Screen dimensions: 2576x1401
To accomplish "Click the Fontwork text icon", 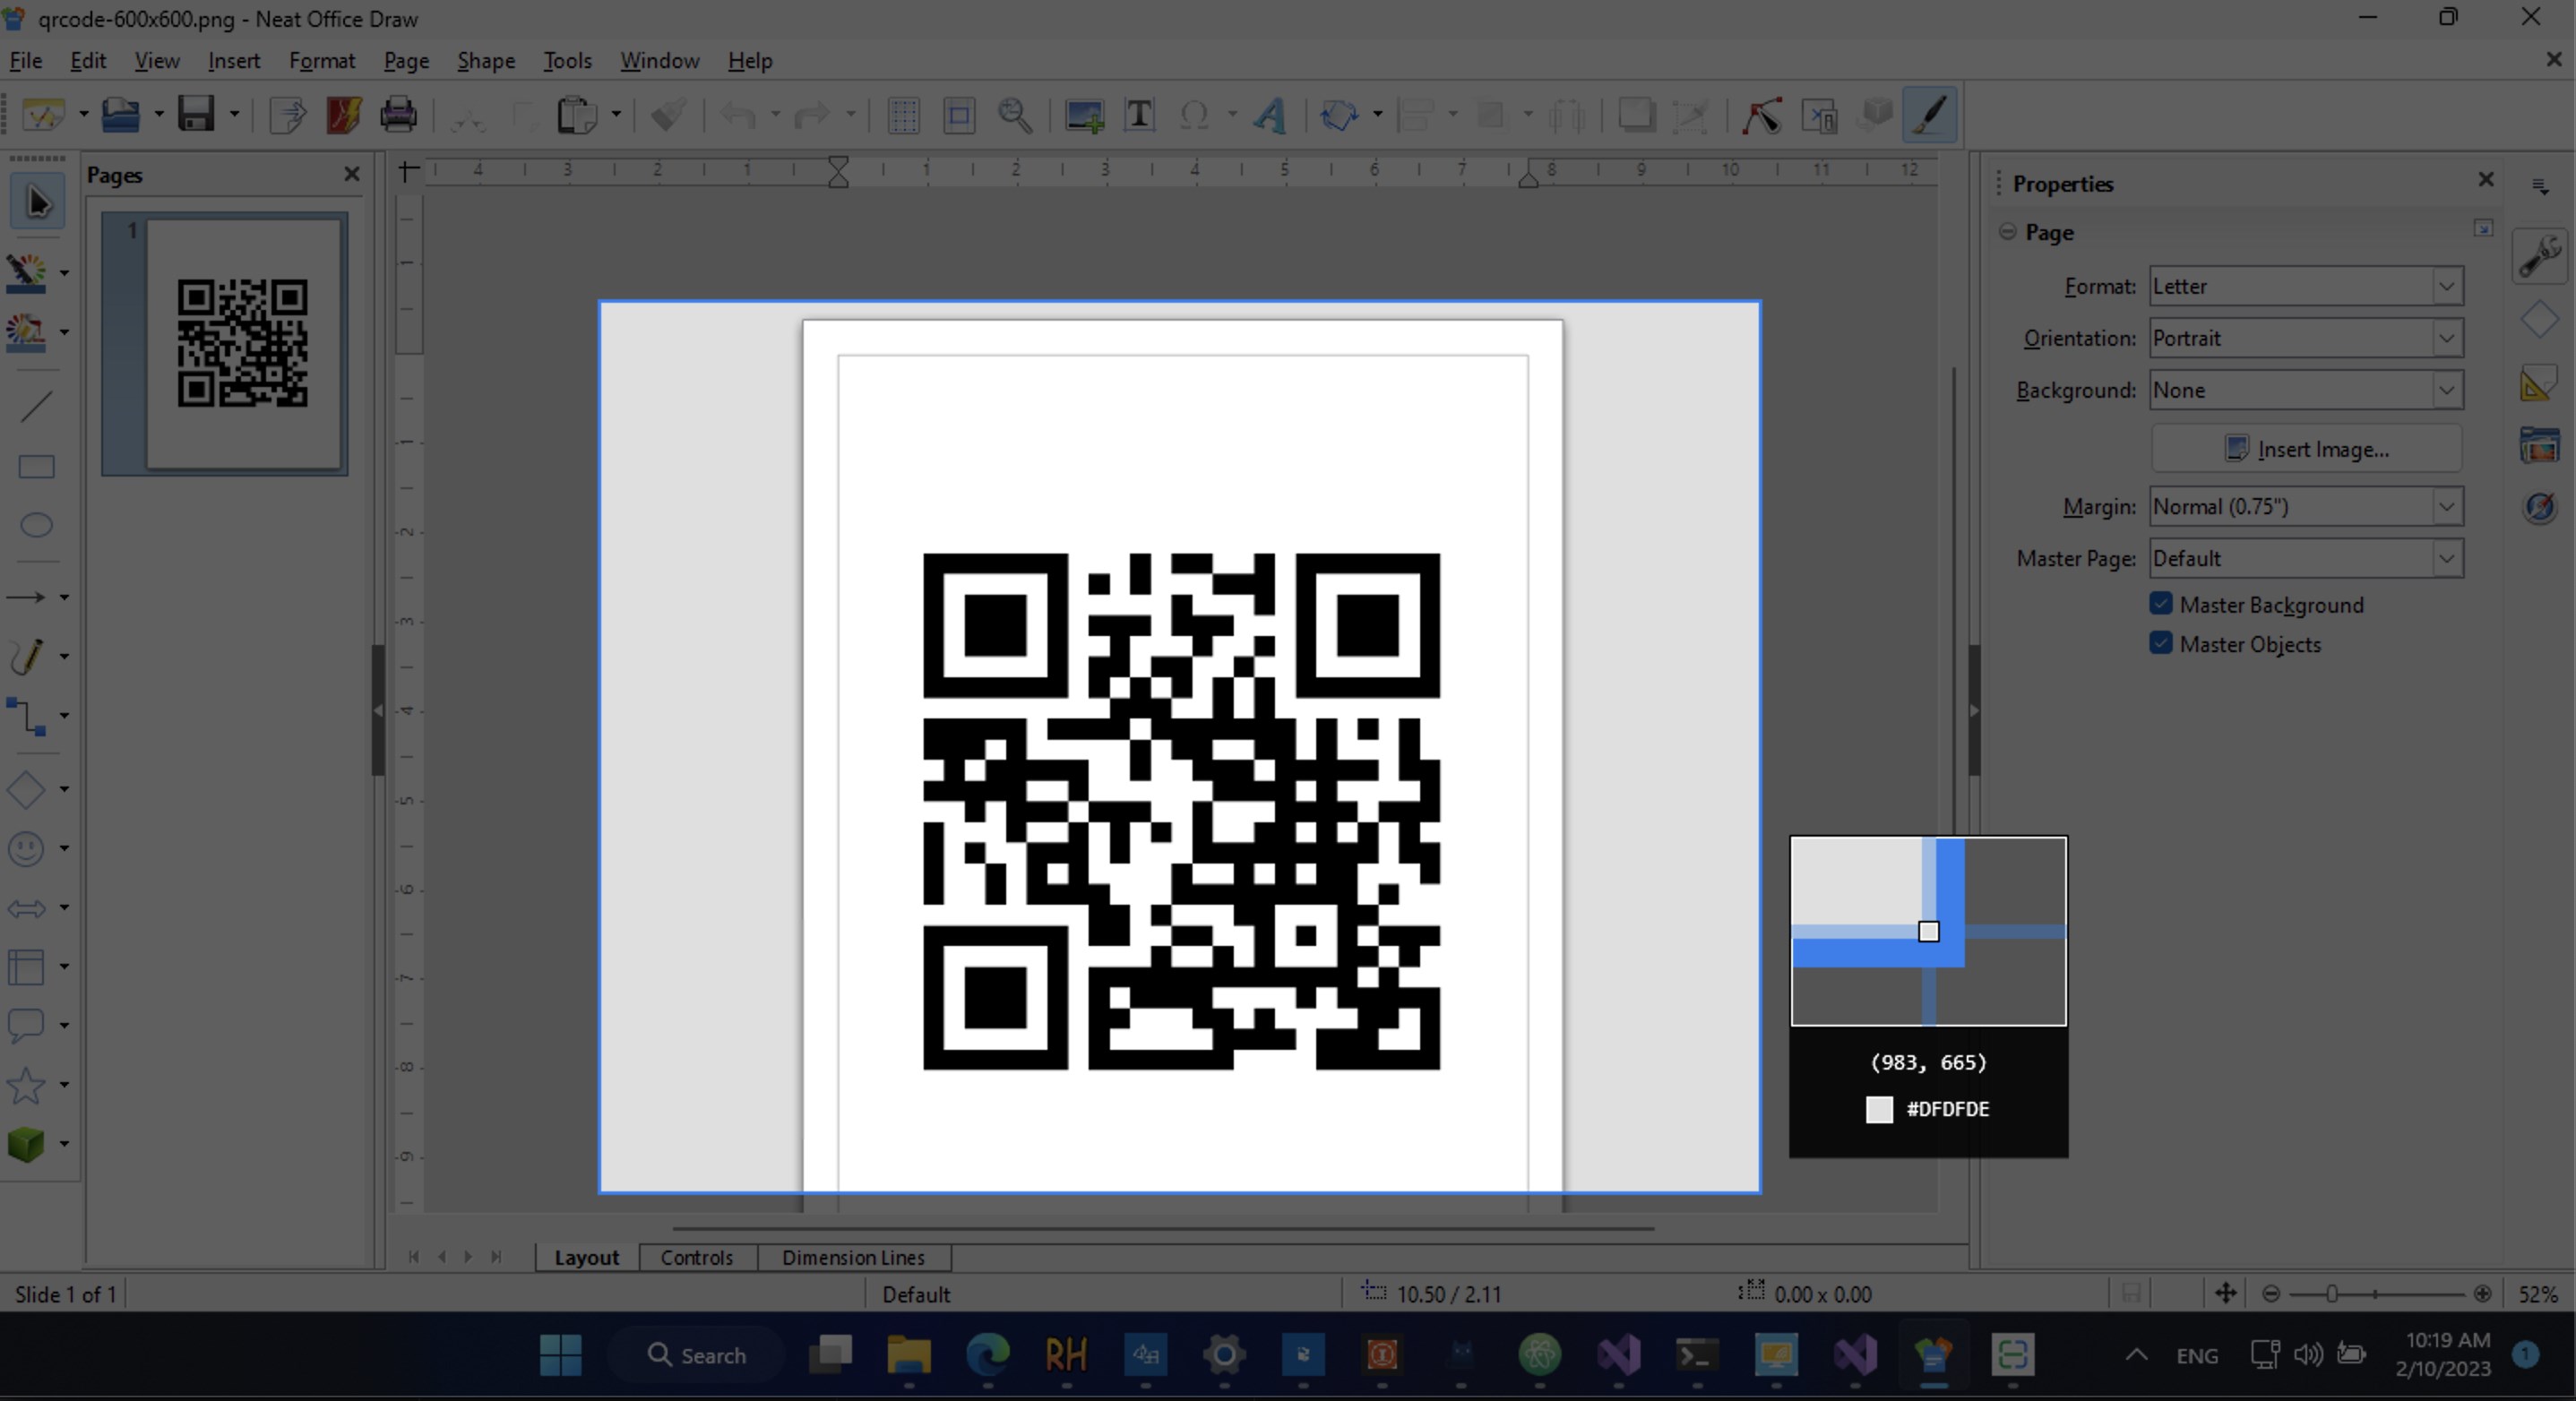I will coord(1269,115).
